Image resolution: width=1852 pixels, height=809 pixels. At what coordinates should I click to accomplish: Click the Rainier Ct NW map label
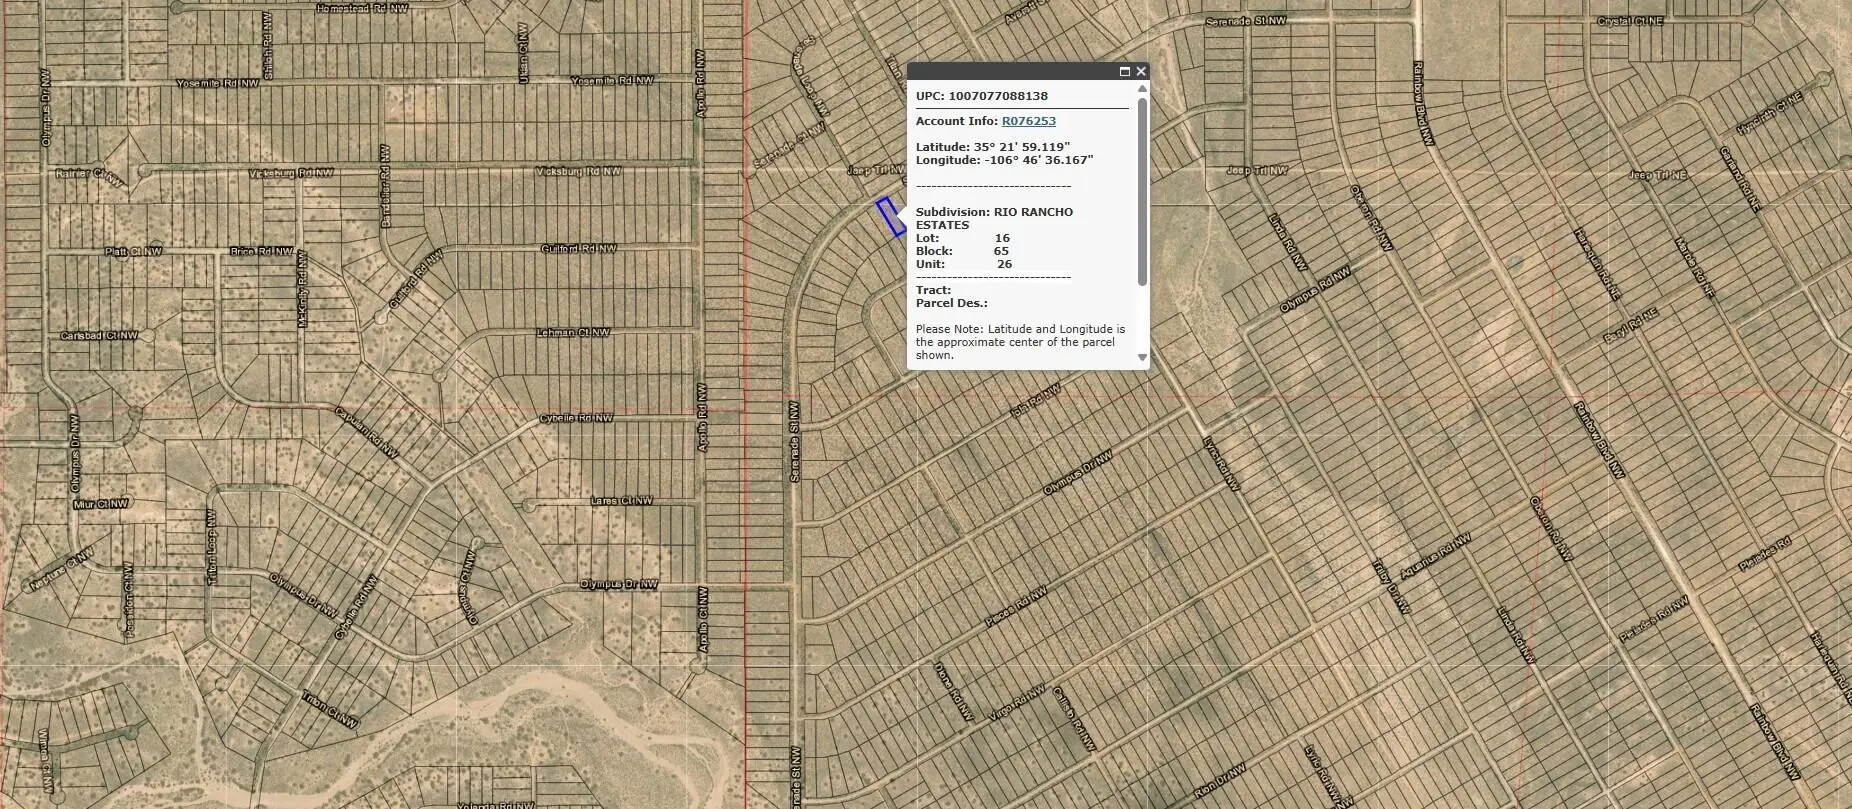91,176
